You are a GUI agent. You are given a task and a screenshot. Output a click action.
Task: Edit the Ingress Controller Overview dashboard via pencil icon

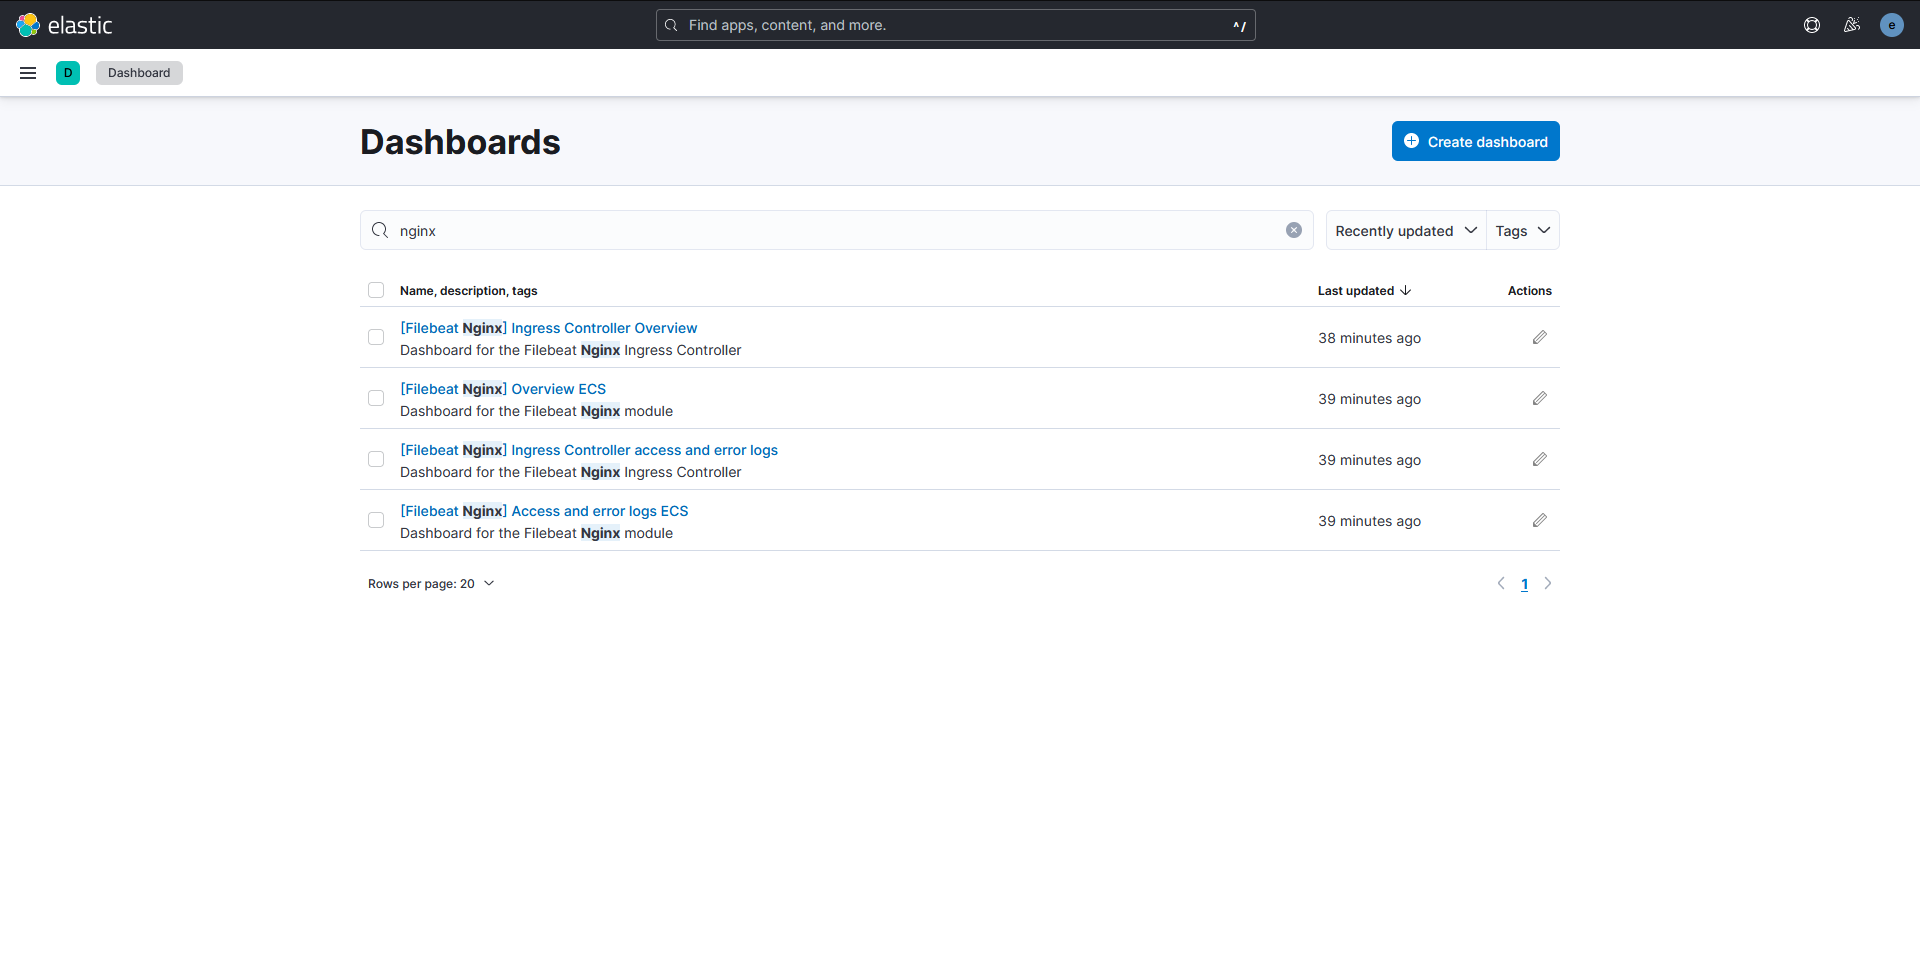click(x=1539, y=337)
